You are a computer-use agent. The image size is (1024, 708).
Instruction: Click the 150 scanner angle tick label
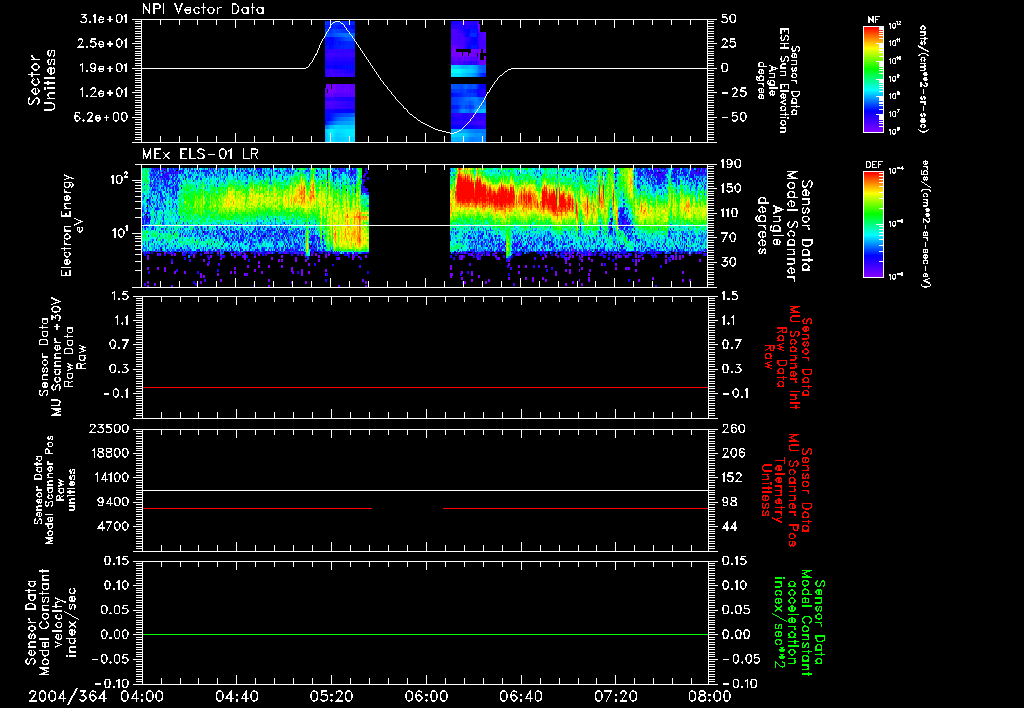pos(731,189)
